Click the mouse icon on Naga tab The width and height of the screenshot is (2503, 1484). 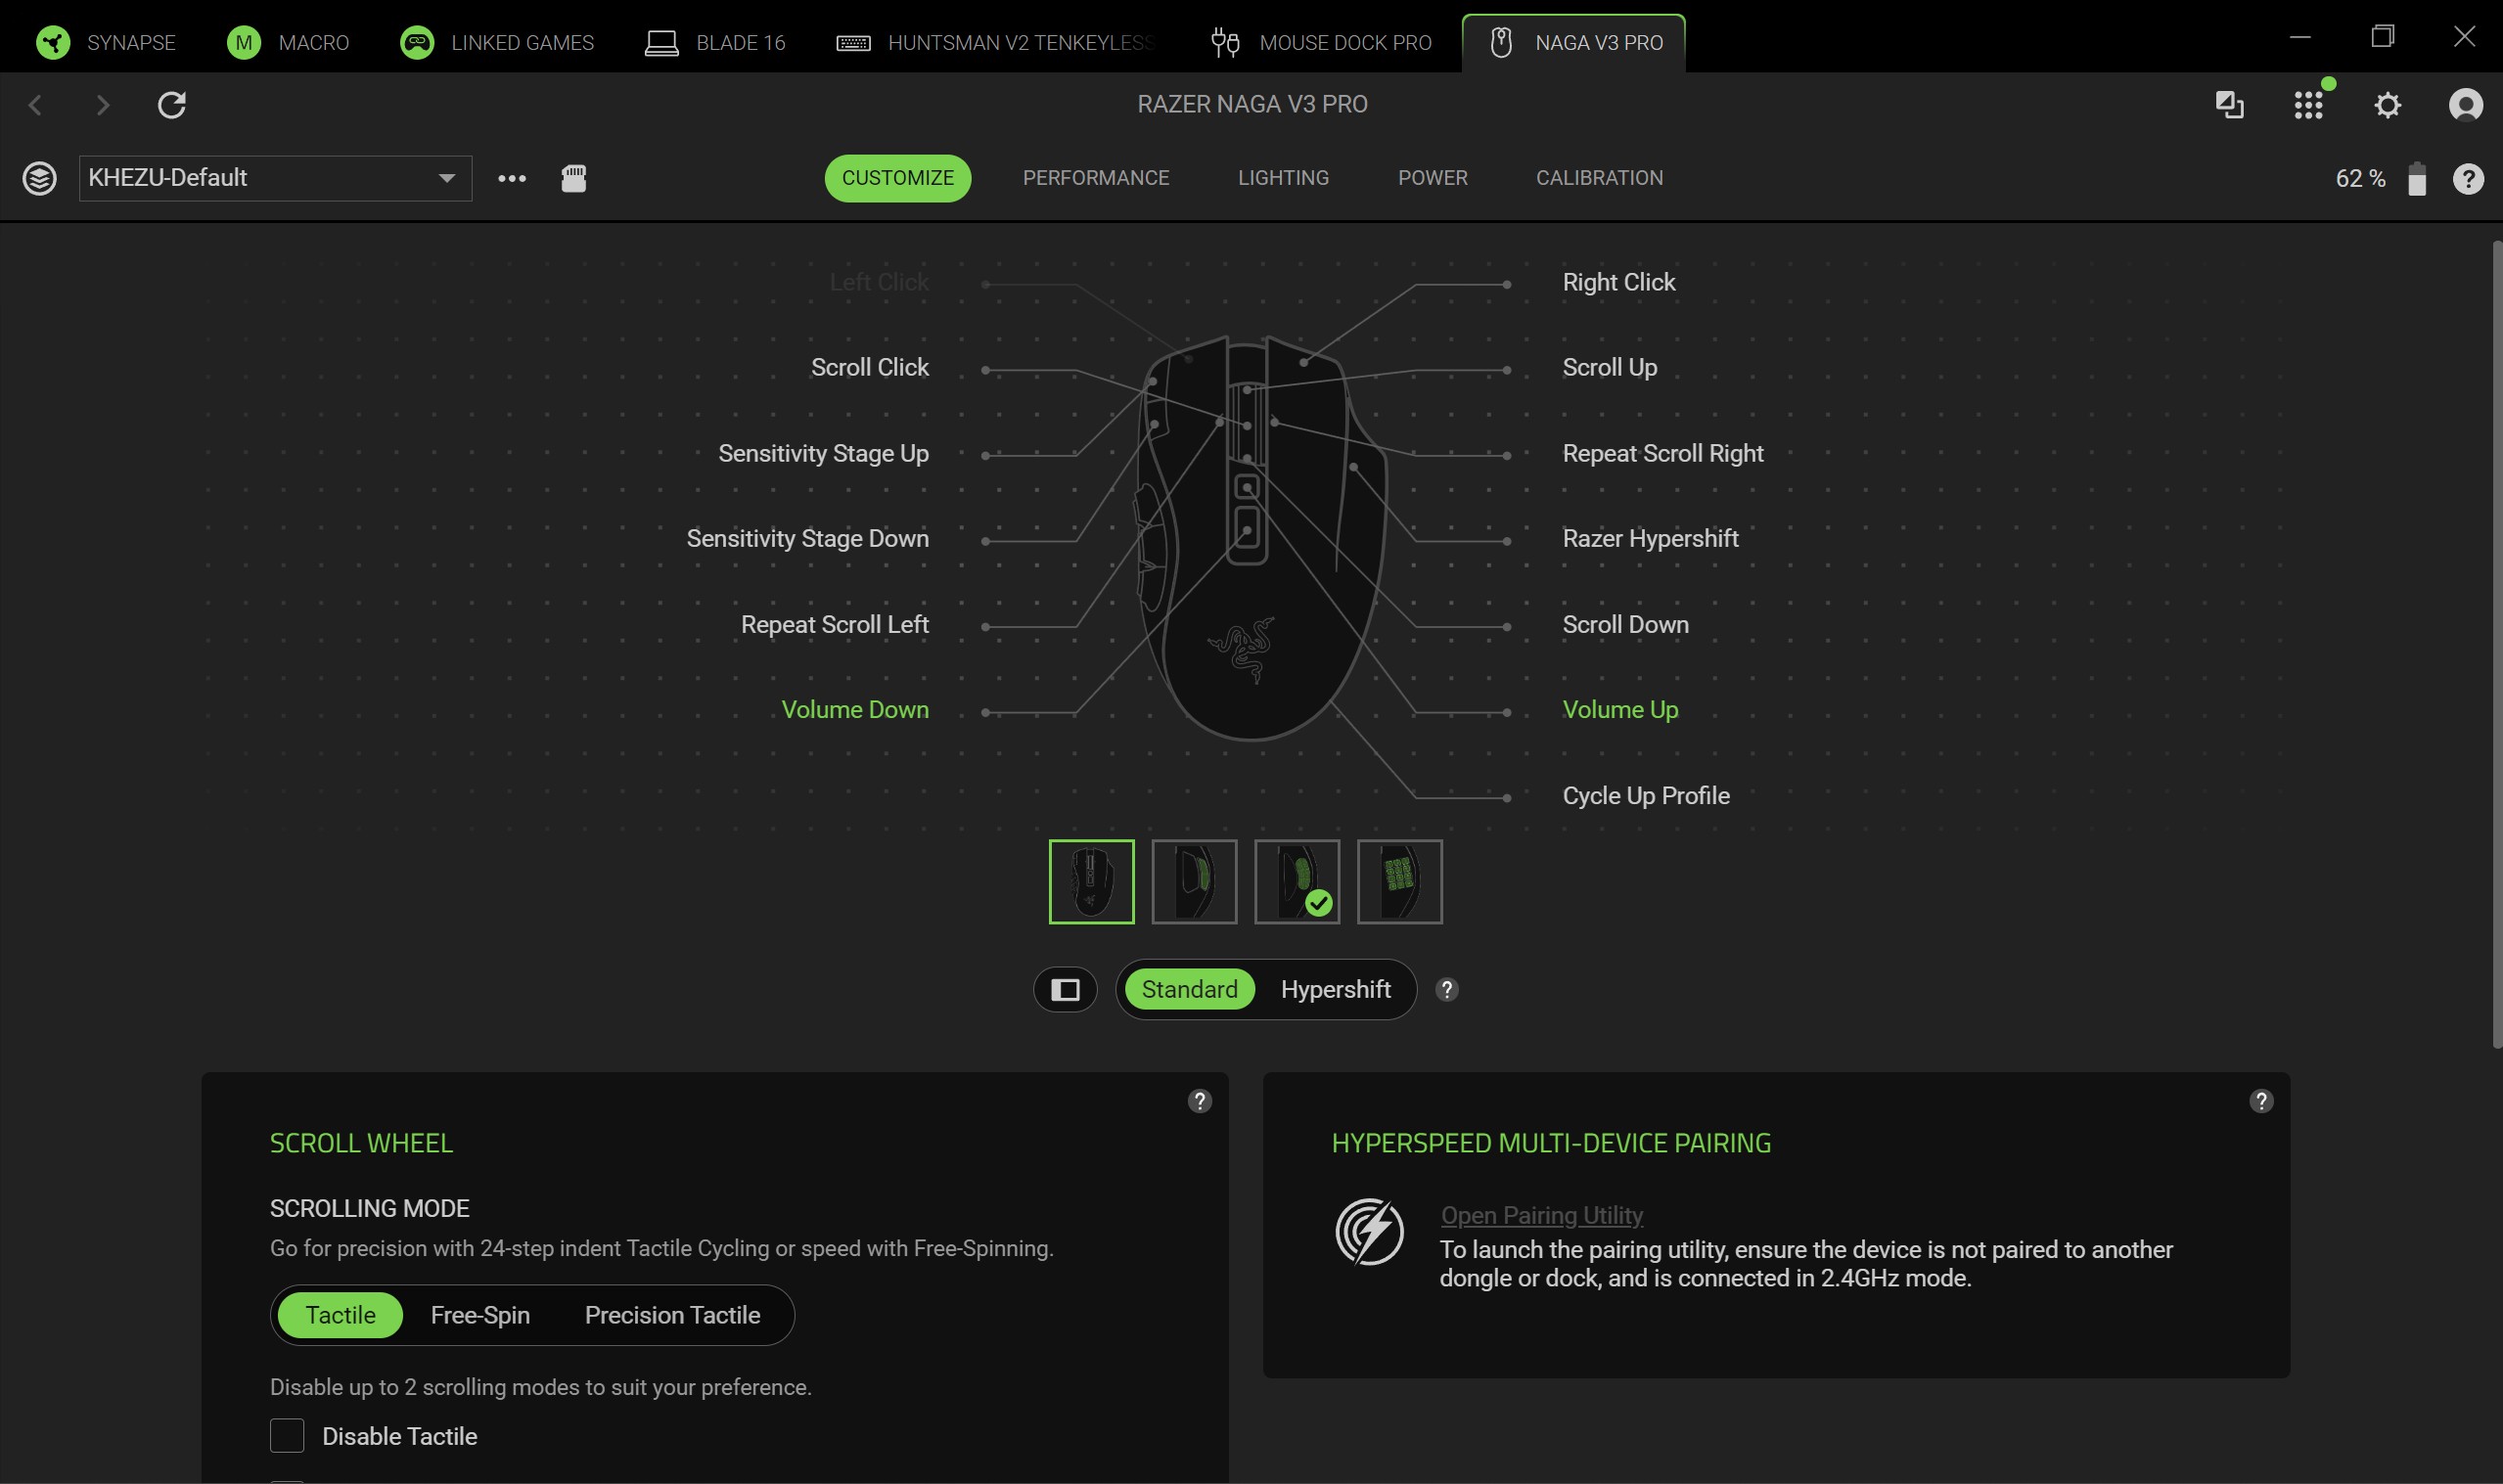(x=1500, y=42)
